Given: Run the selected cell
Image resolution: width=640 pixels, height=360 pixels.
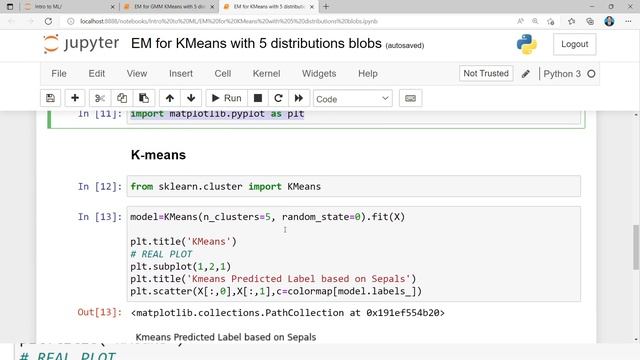Looking at the screenshot, I should 227,98.
